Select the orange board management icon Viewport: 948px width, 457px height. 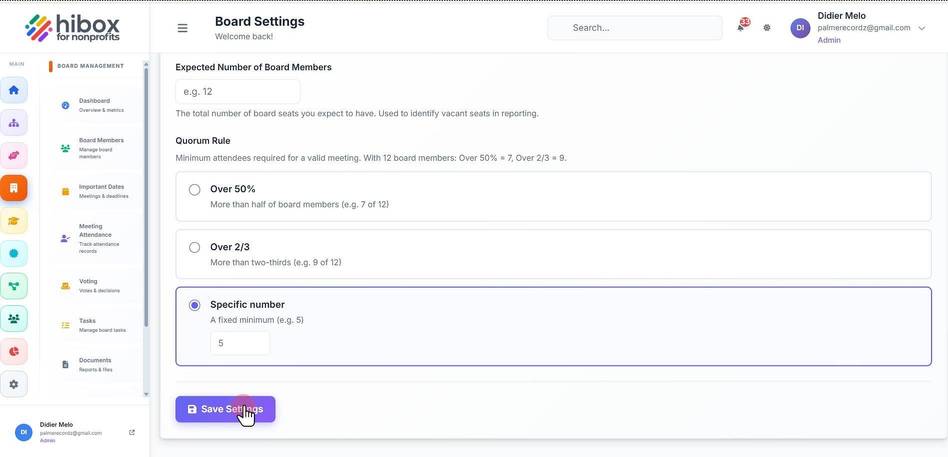pos(14,188)
